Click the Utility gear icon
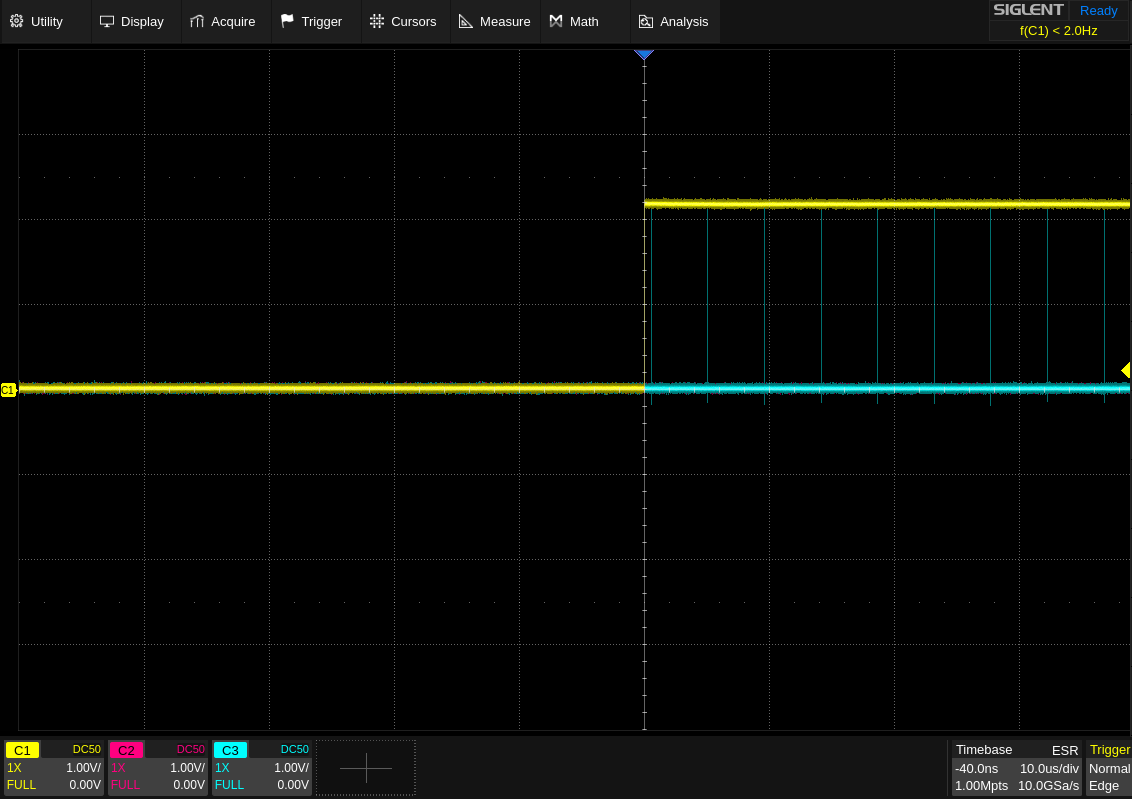 pyautogui.click(x=16, y=21)
